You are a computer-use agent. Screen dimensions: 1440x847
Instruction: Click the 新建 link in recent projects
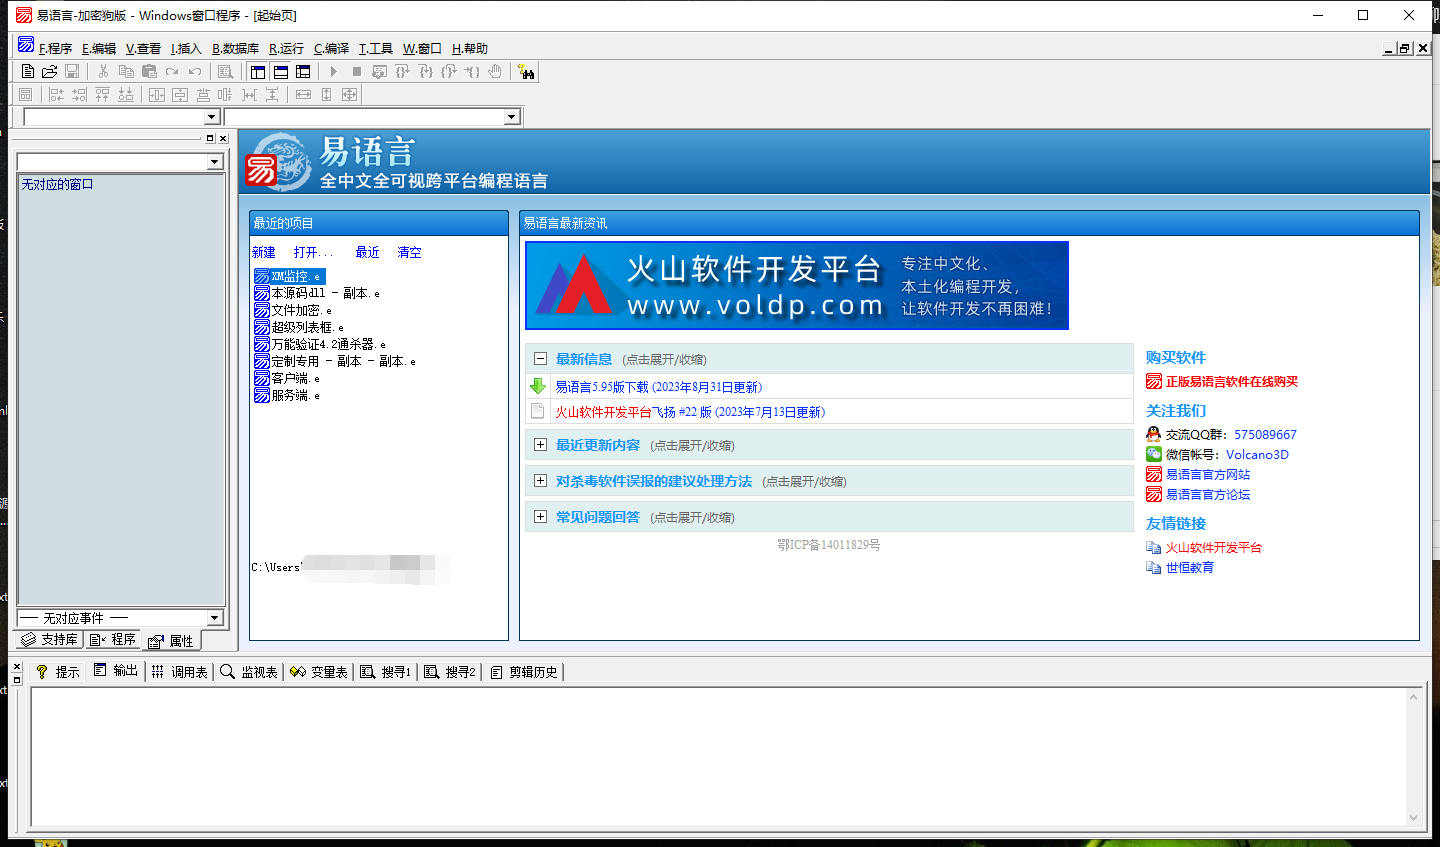click(264, 252)
